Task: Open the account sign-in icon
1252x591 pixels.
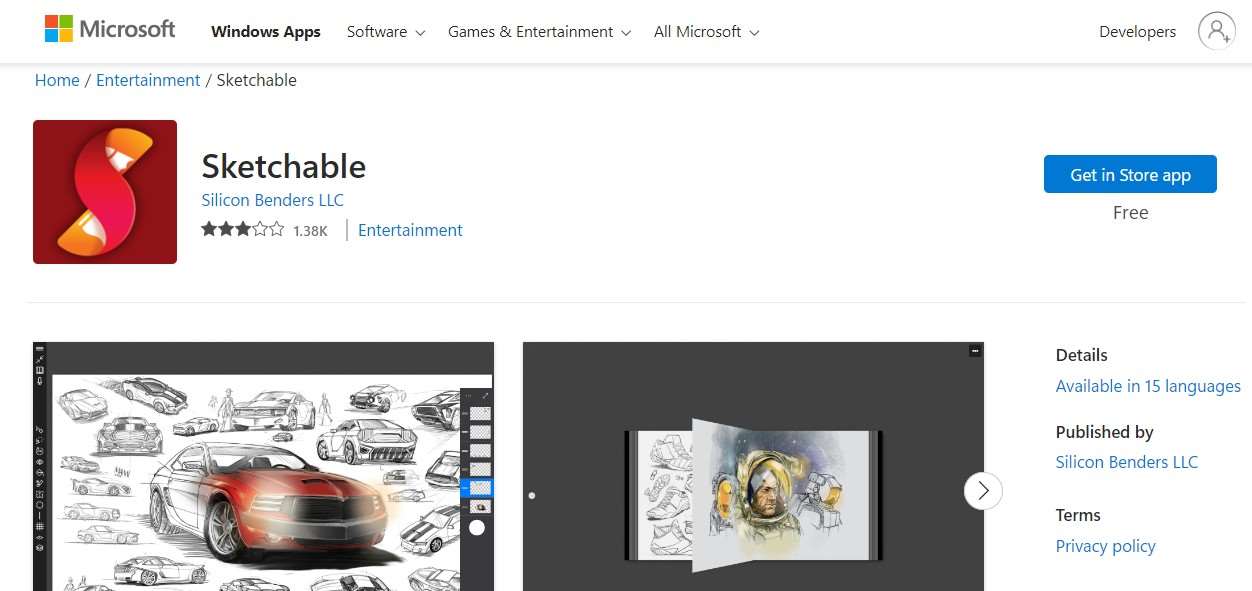Action: (1216, 31)
